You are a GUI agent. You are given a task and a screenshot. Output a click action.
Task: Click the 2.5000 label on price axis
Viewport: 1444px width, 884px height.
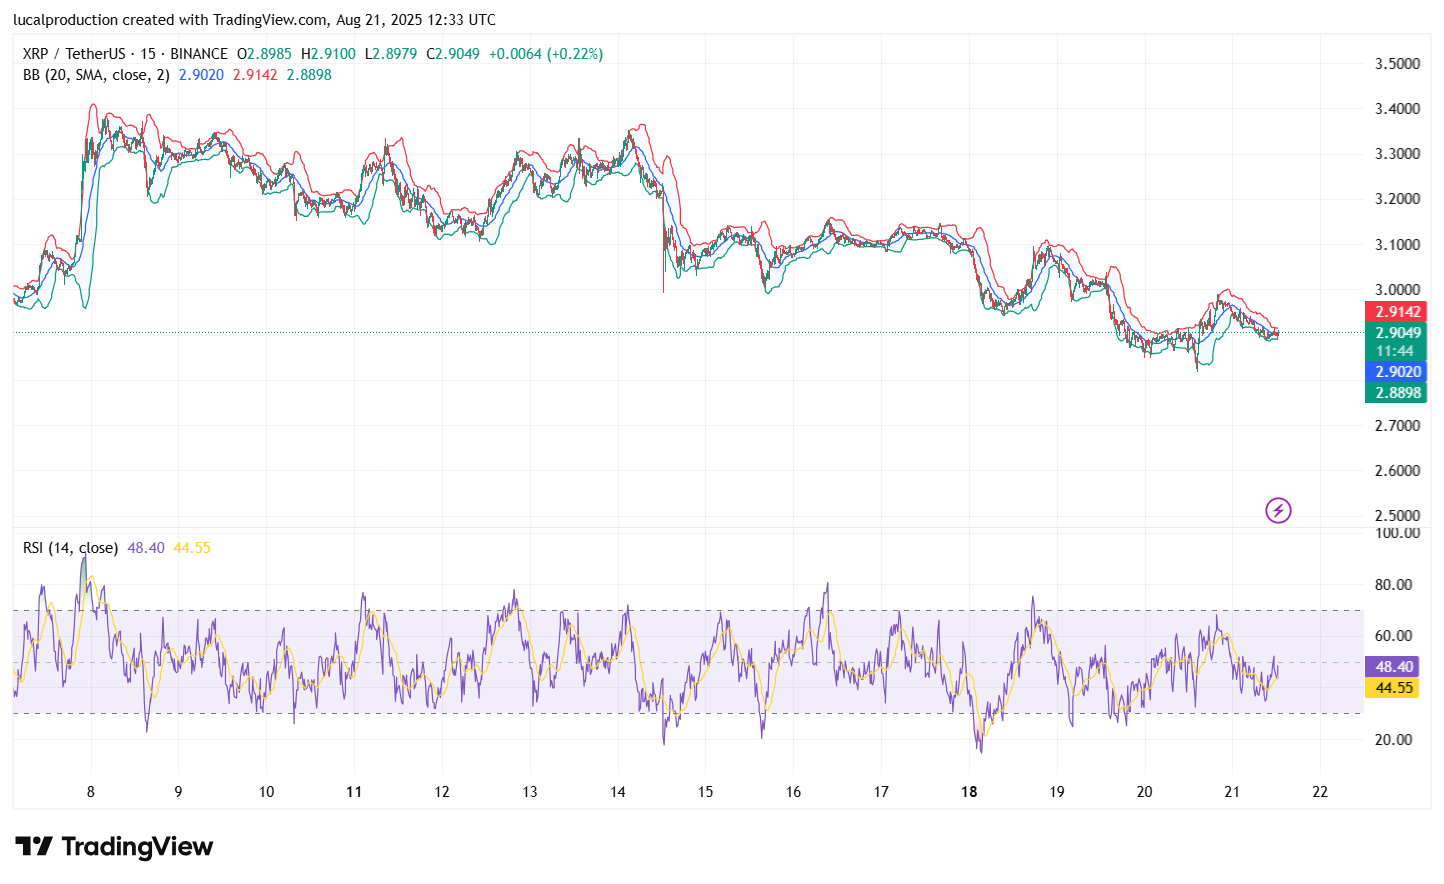(1397, 516)
